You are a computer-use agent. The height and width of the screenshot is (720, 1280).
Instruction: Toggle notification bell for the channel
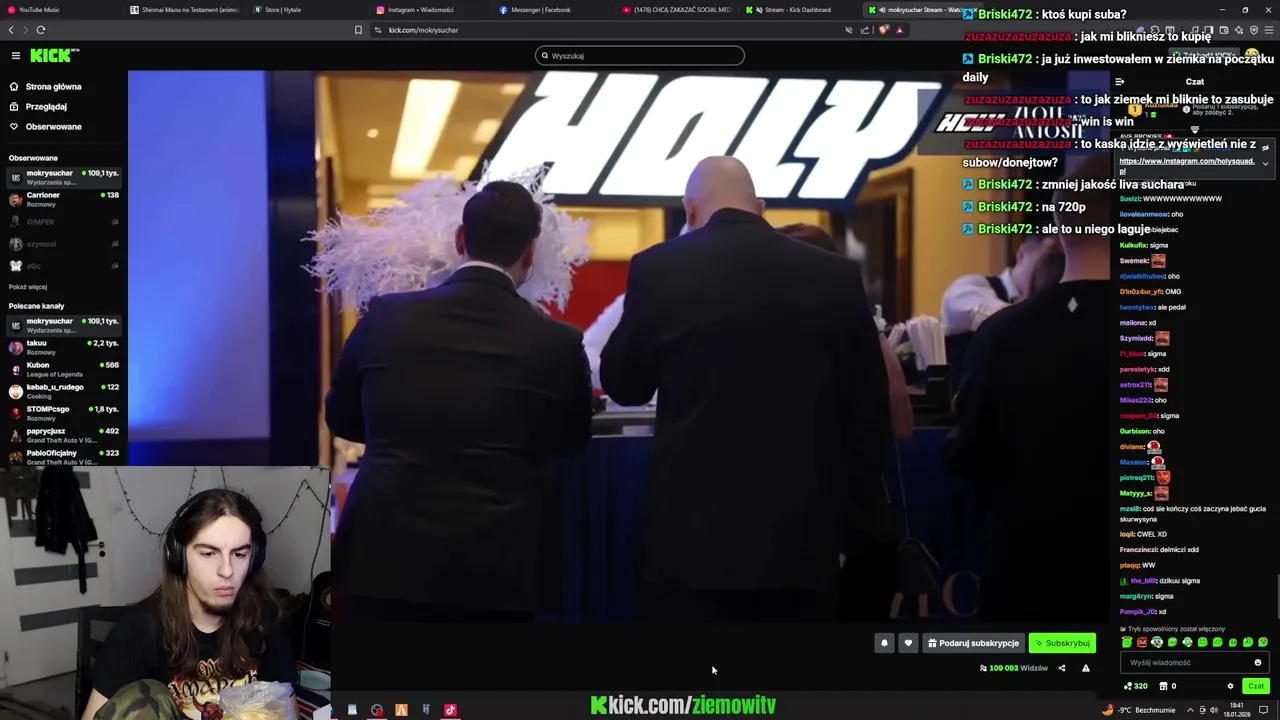[x=884, y=643]
